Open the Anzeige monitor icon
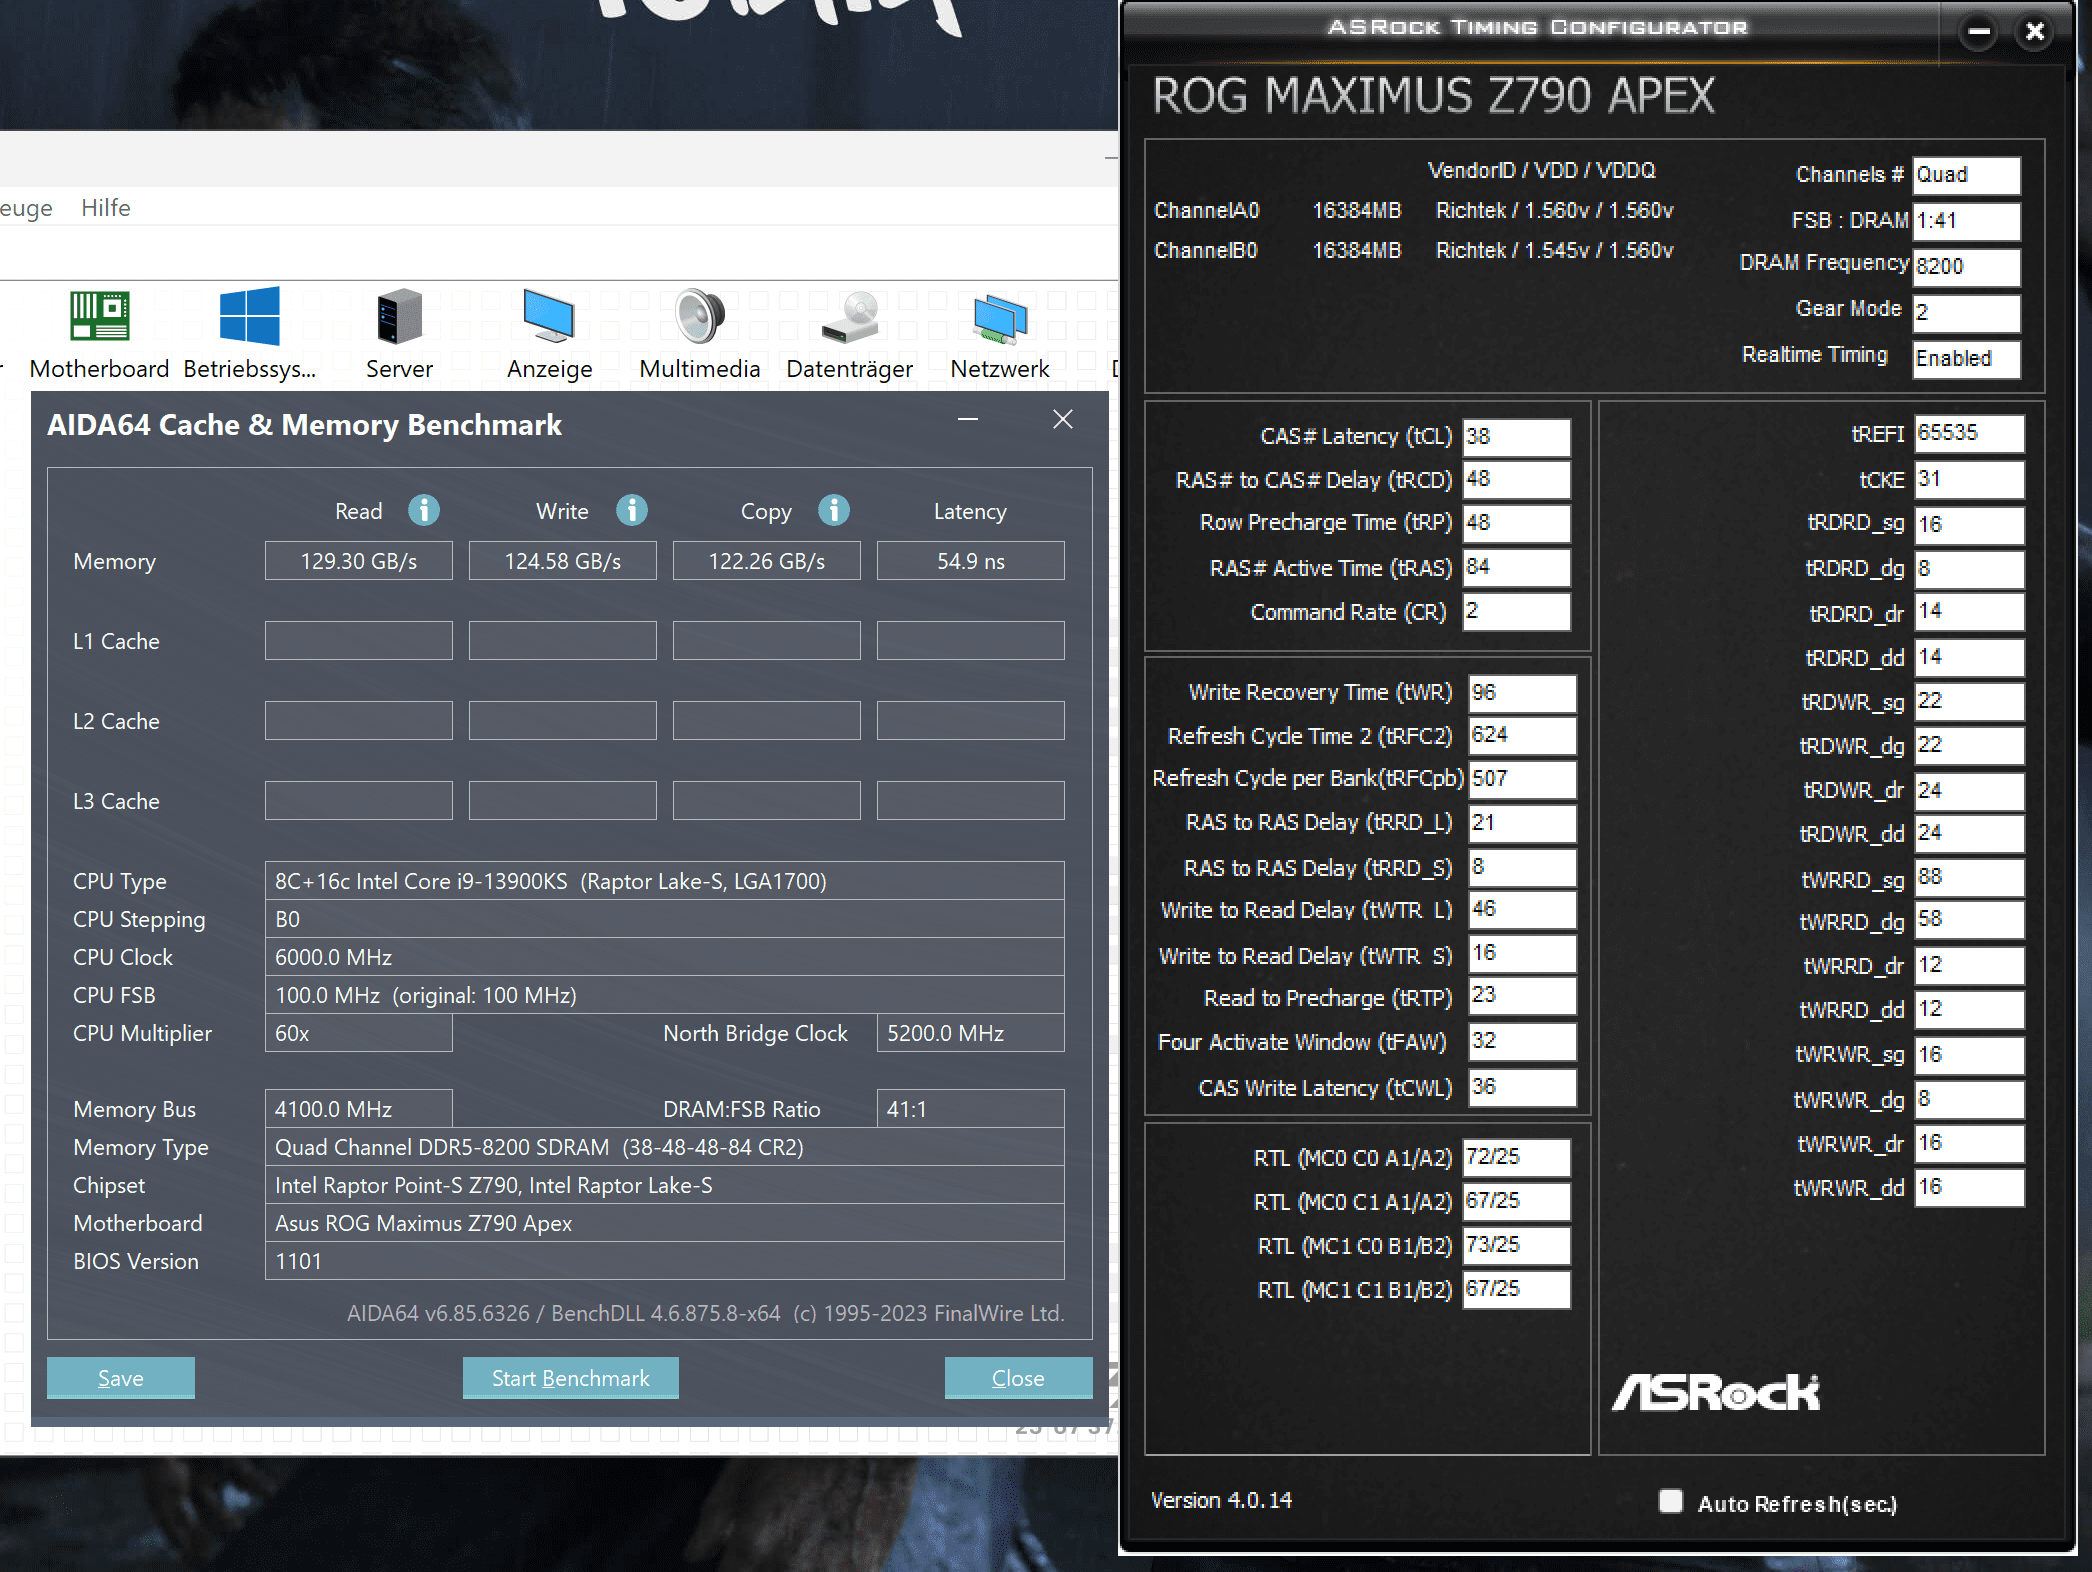 click(549, 317)
